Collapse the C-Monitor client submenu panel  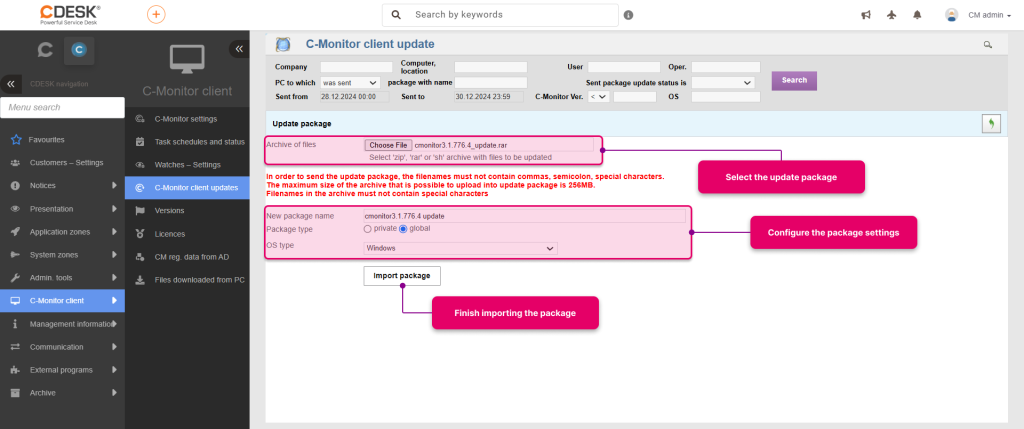coord(239,48)
